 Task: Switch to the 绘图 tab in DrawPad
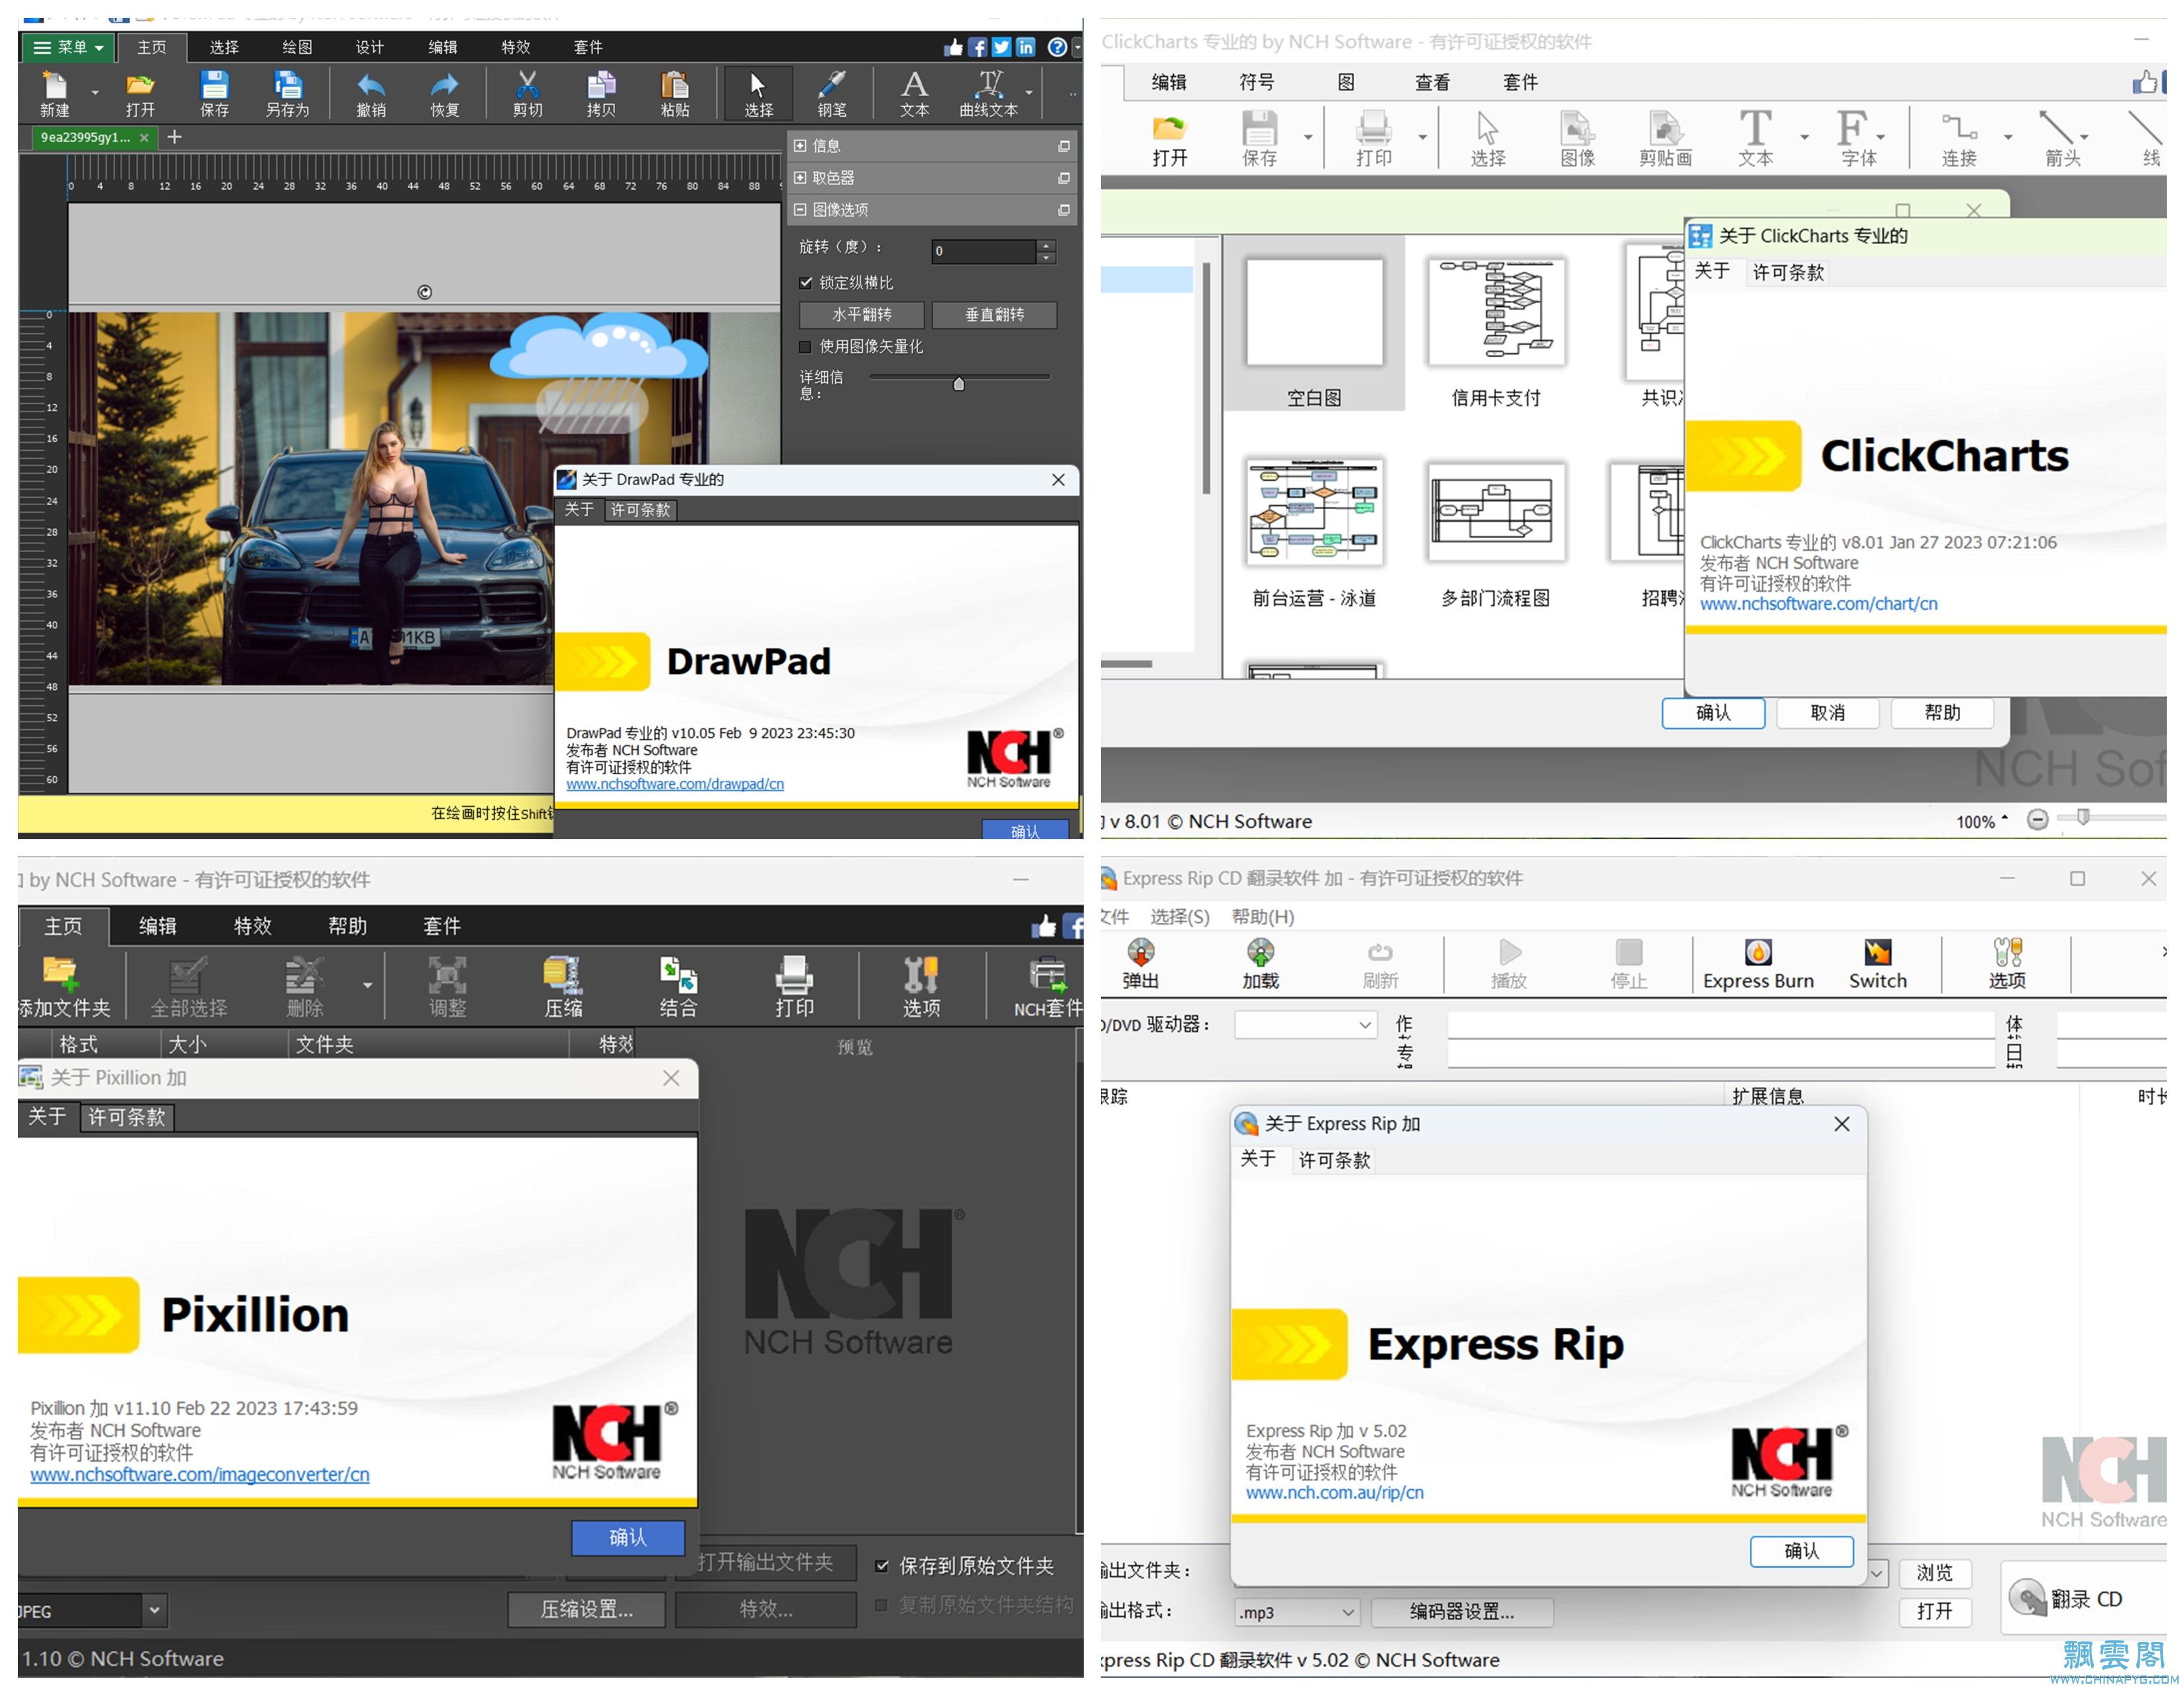[x=297, y=47]
